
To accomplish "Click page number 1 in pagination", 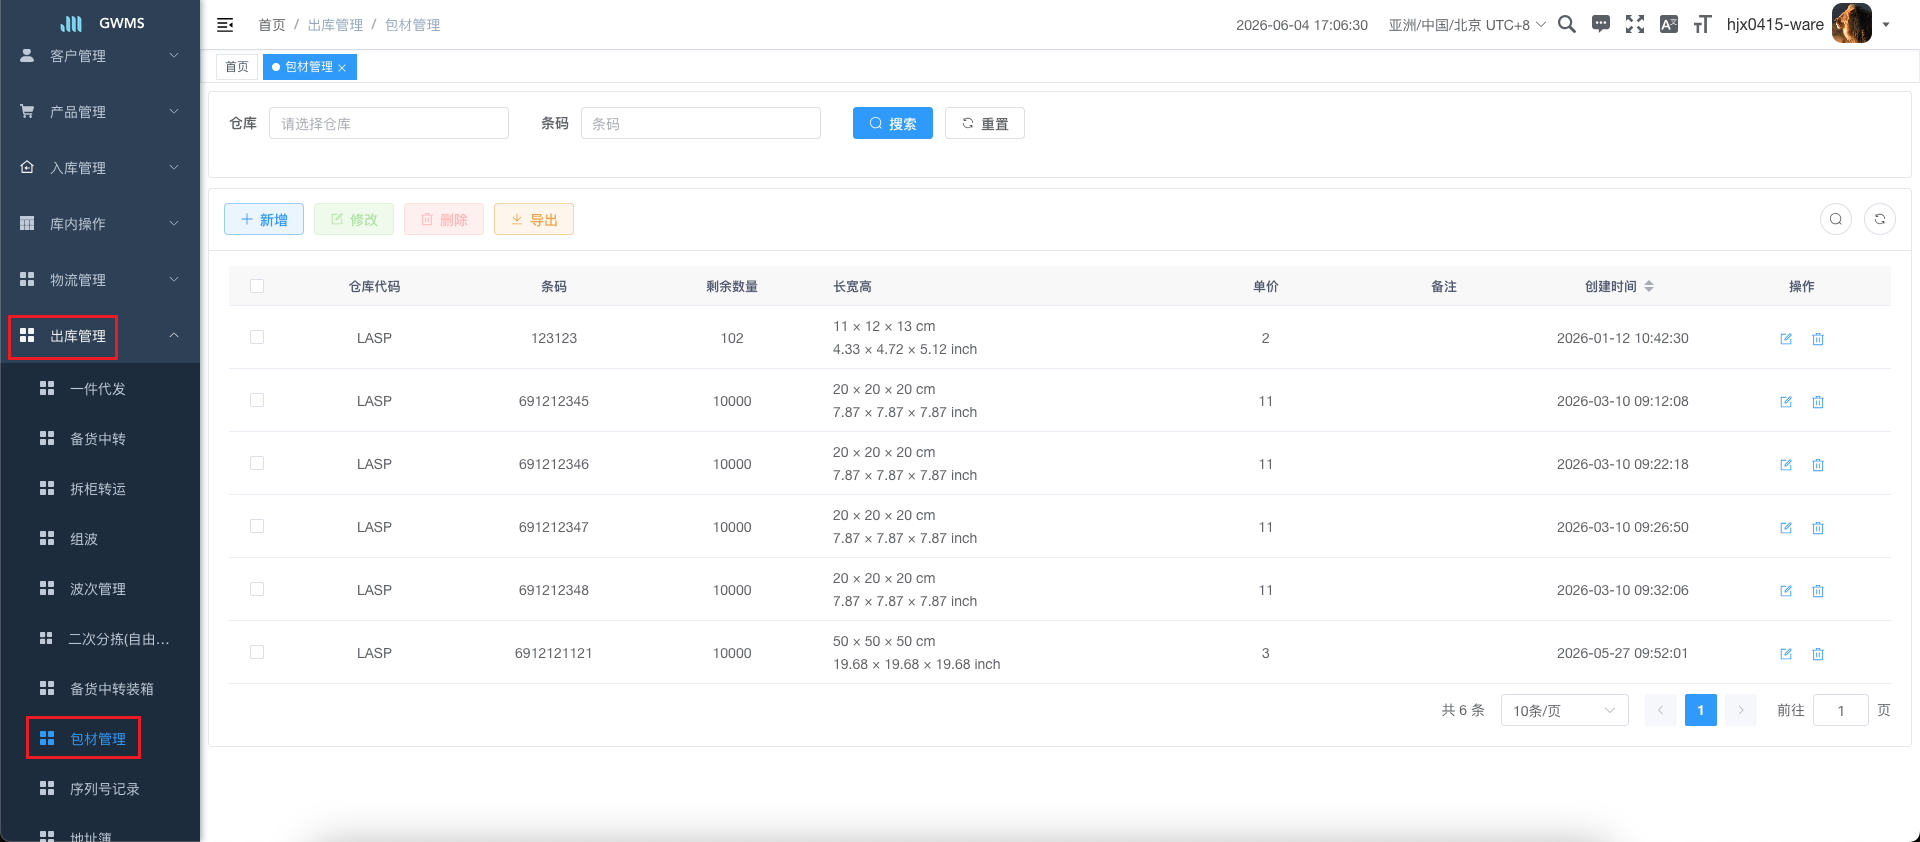I will pos(1701,710).
